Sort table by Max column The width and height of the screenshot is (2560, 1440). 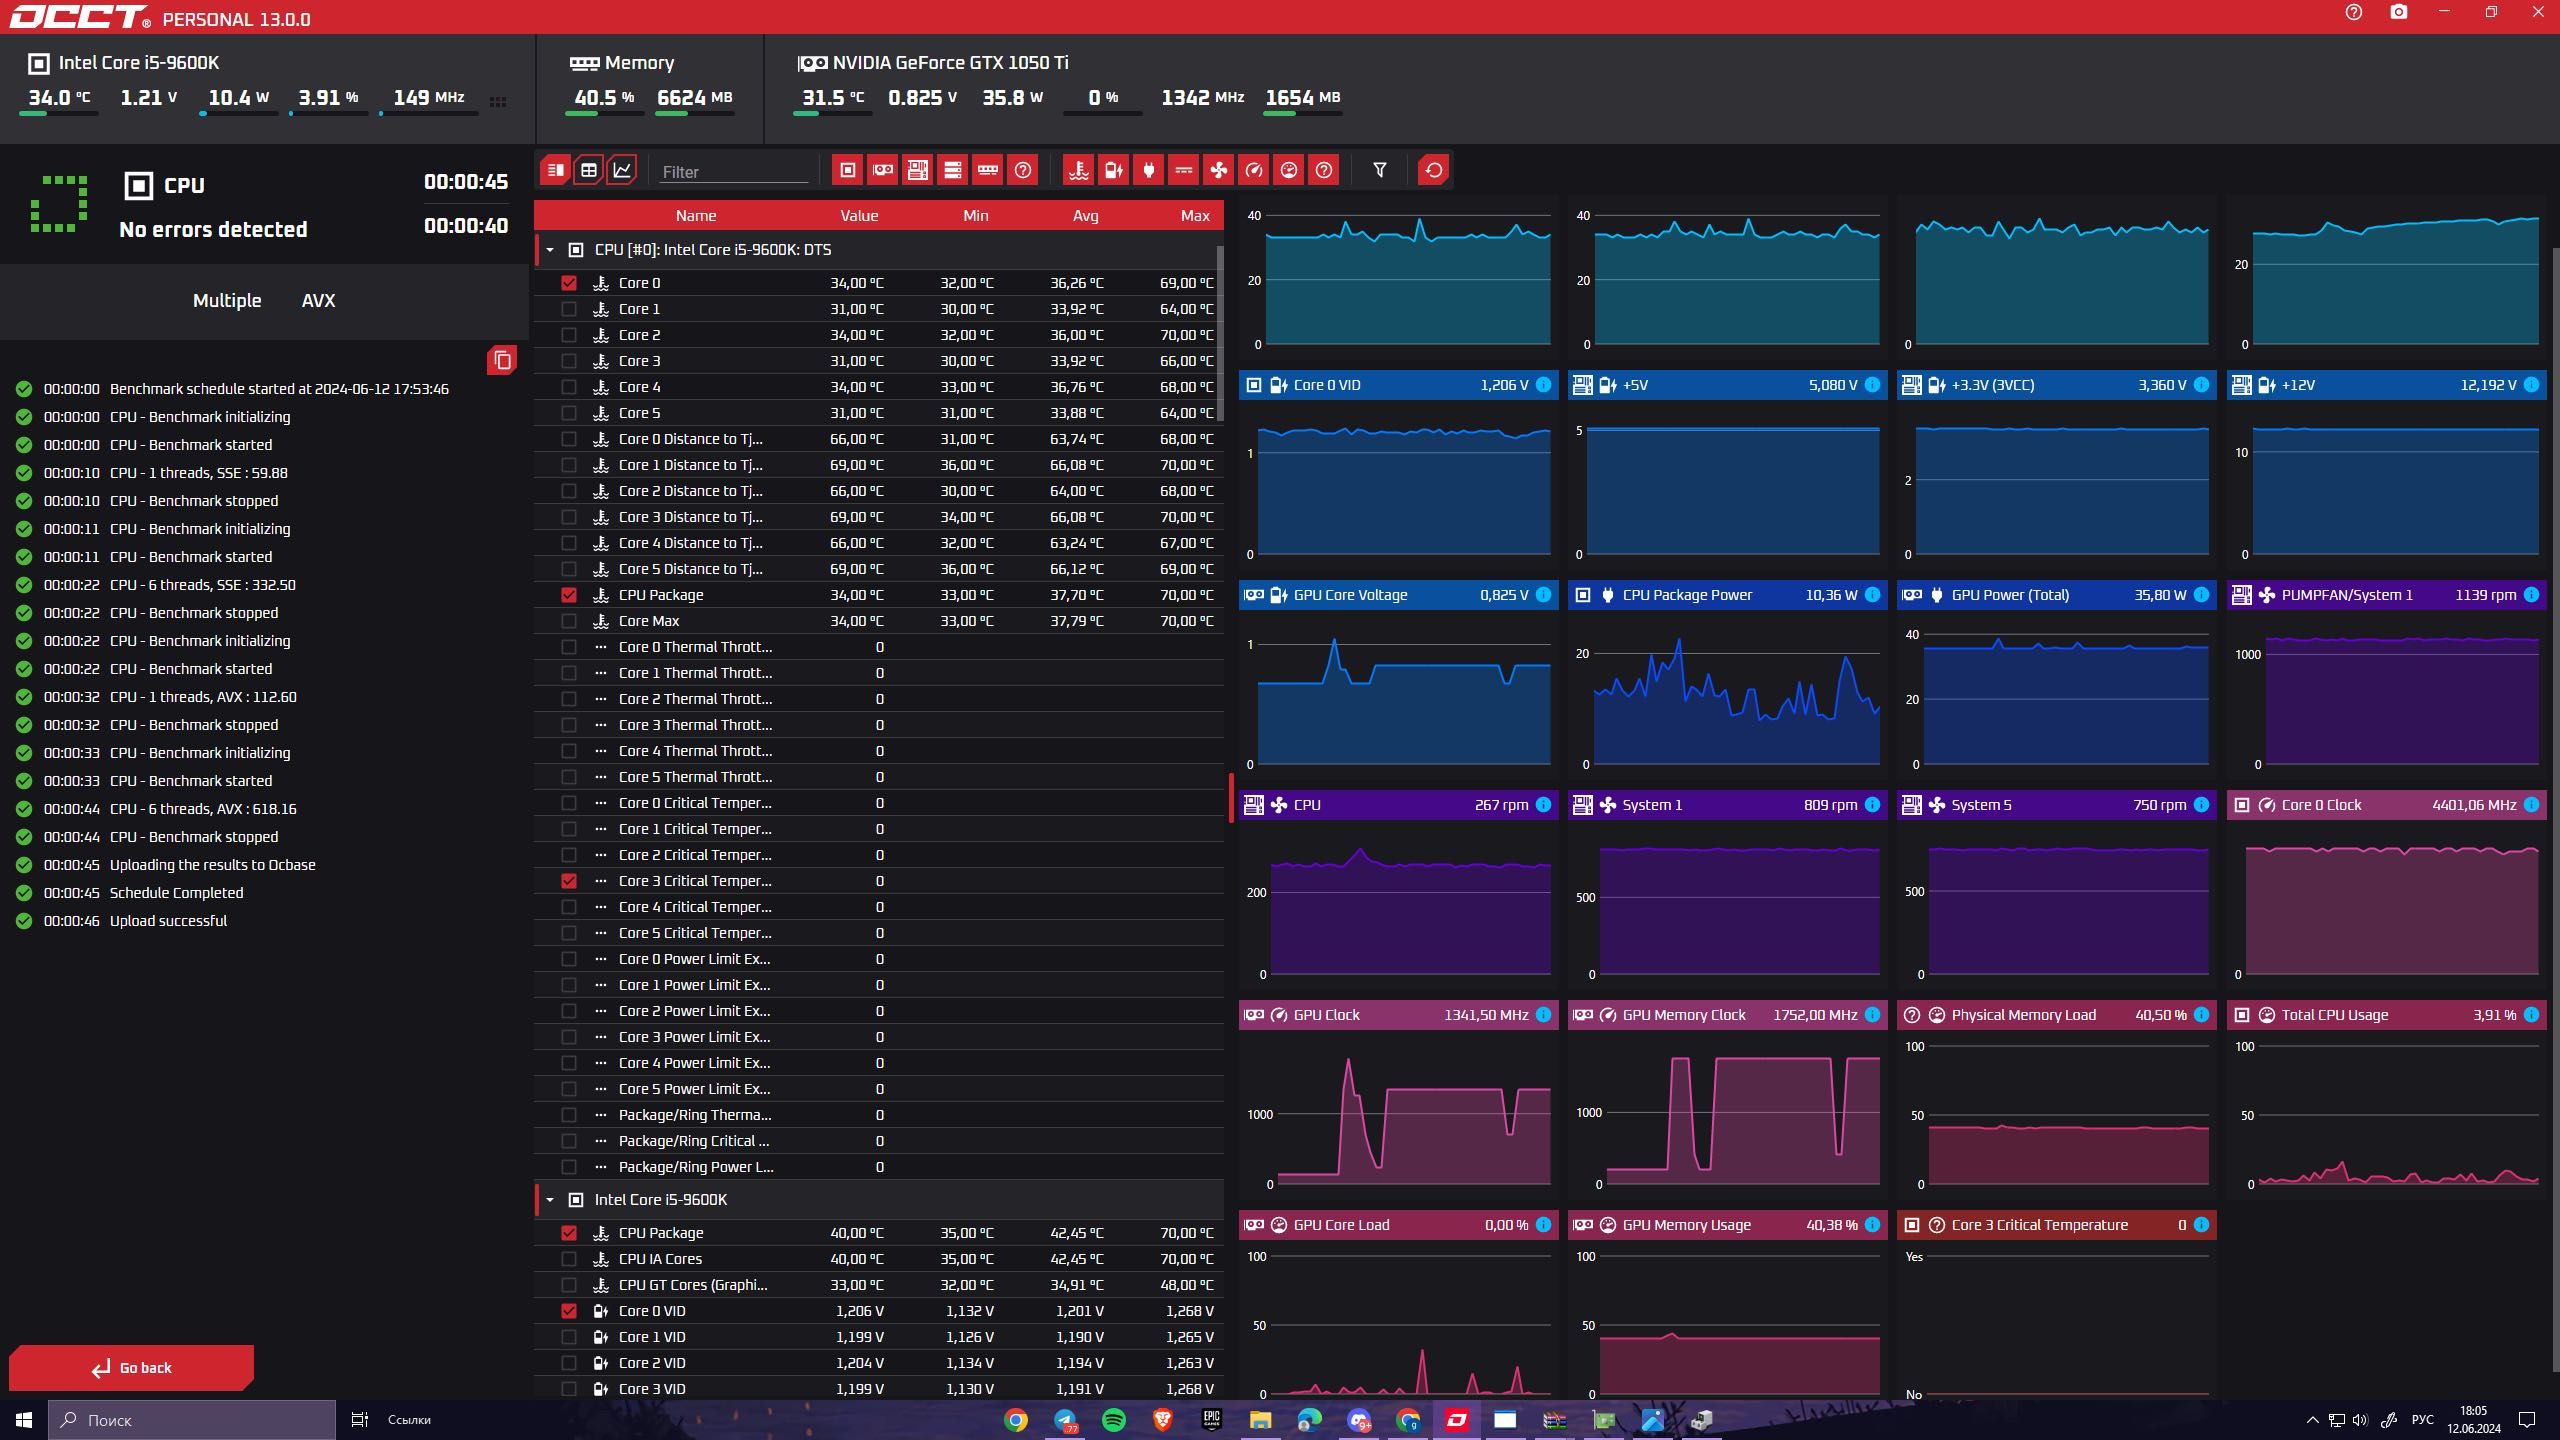click(x=1195, y=216)
